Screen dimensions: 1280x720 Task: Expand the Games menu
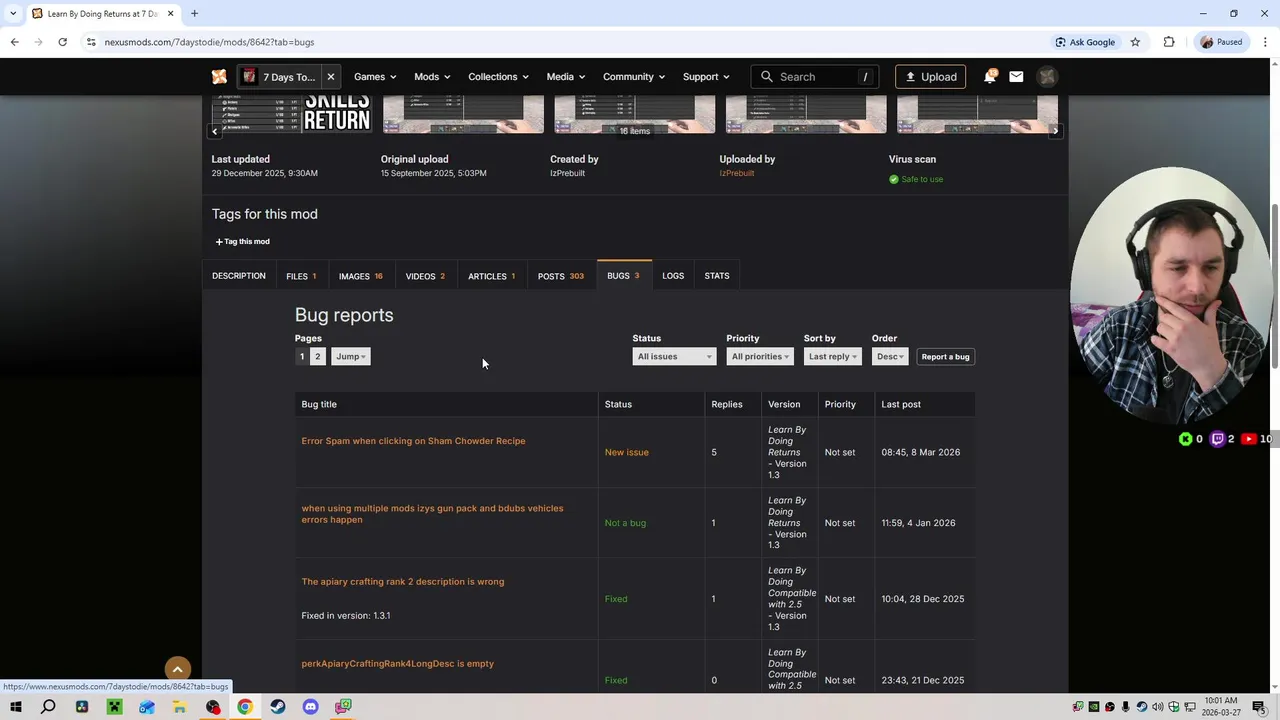coord(375,77)
